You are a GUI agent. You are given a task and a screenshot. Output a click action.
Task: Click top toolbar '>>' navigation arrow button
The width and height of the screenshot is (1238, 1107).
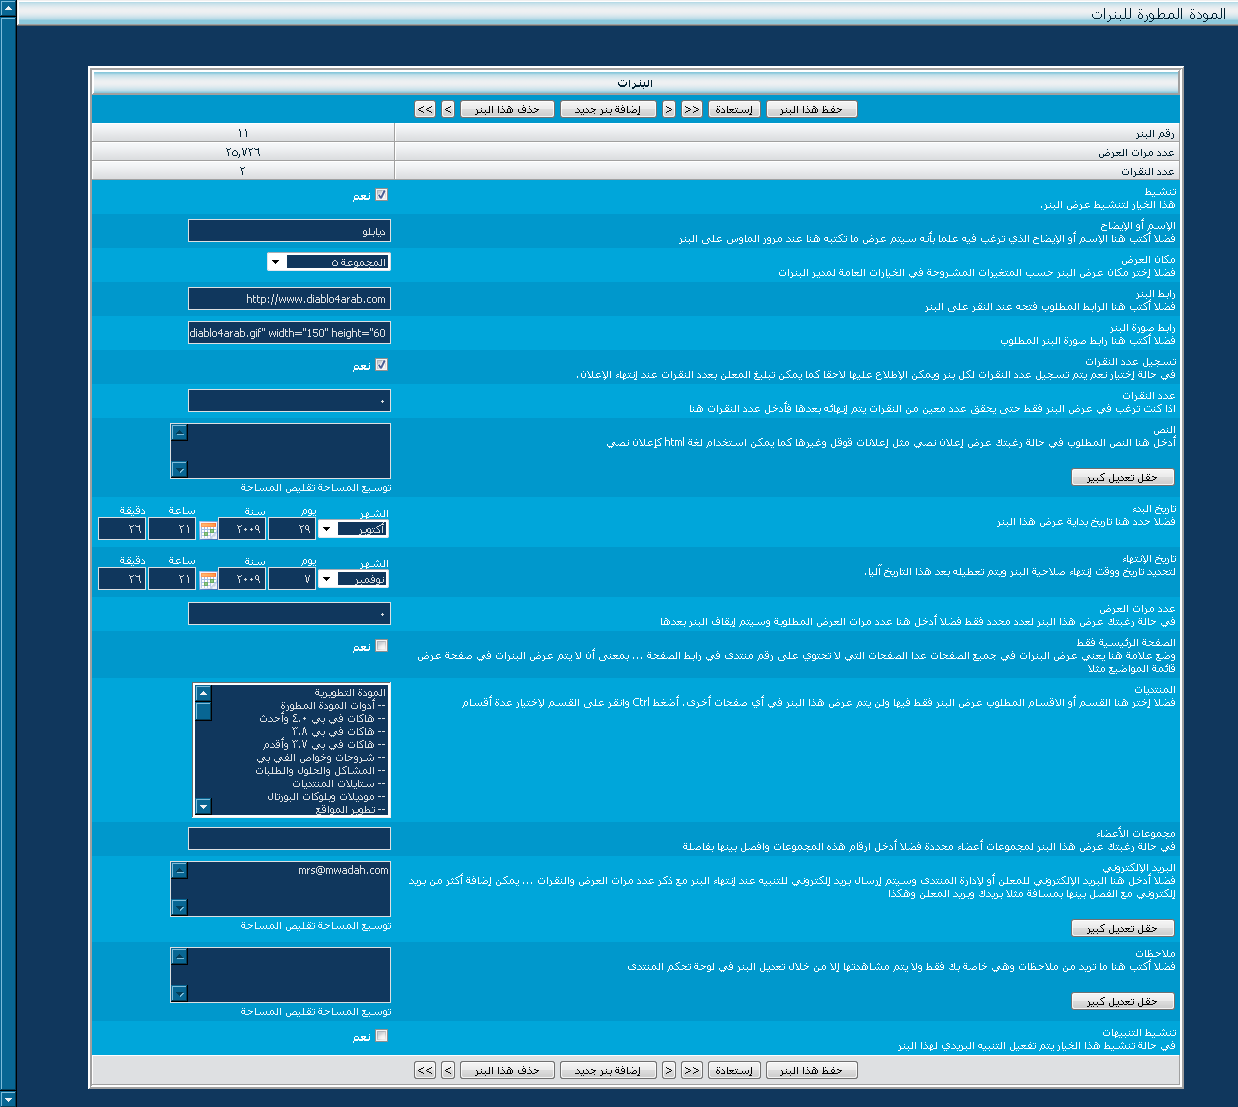[x=425, y=109]
